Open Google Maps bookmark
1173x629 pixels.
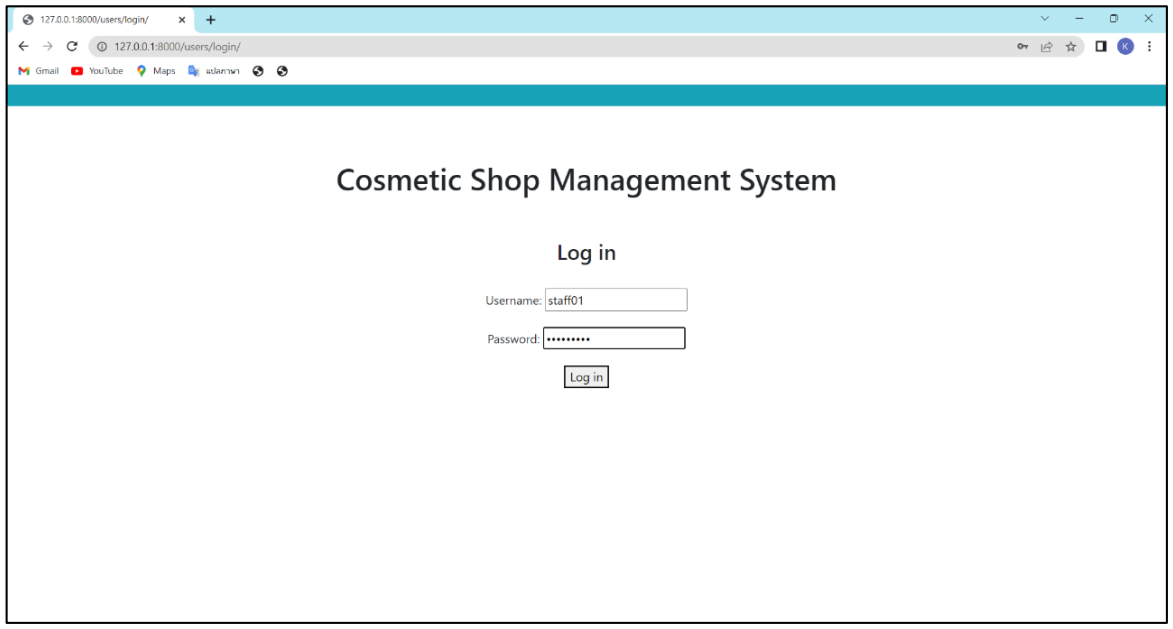pos(156,71)
